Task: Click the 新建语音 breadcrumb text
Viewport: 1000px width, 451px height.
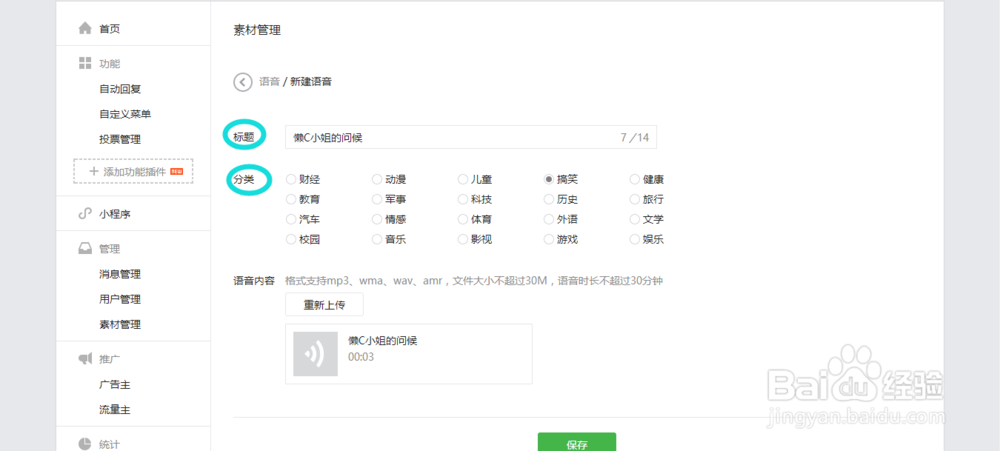Action: click(x=311, y=82)
